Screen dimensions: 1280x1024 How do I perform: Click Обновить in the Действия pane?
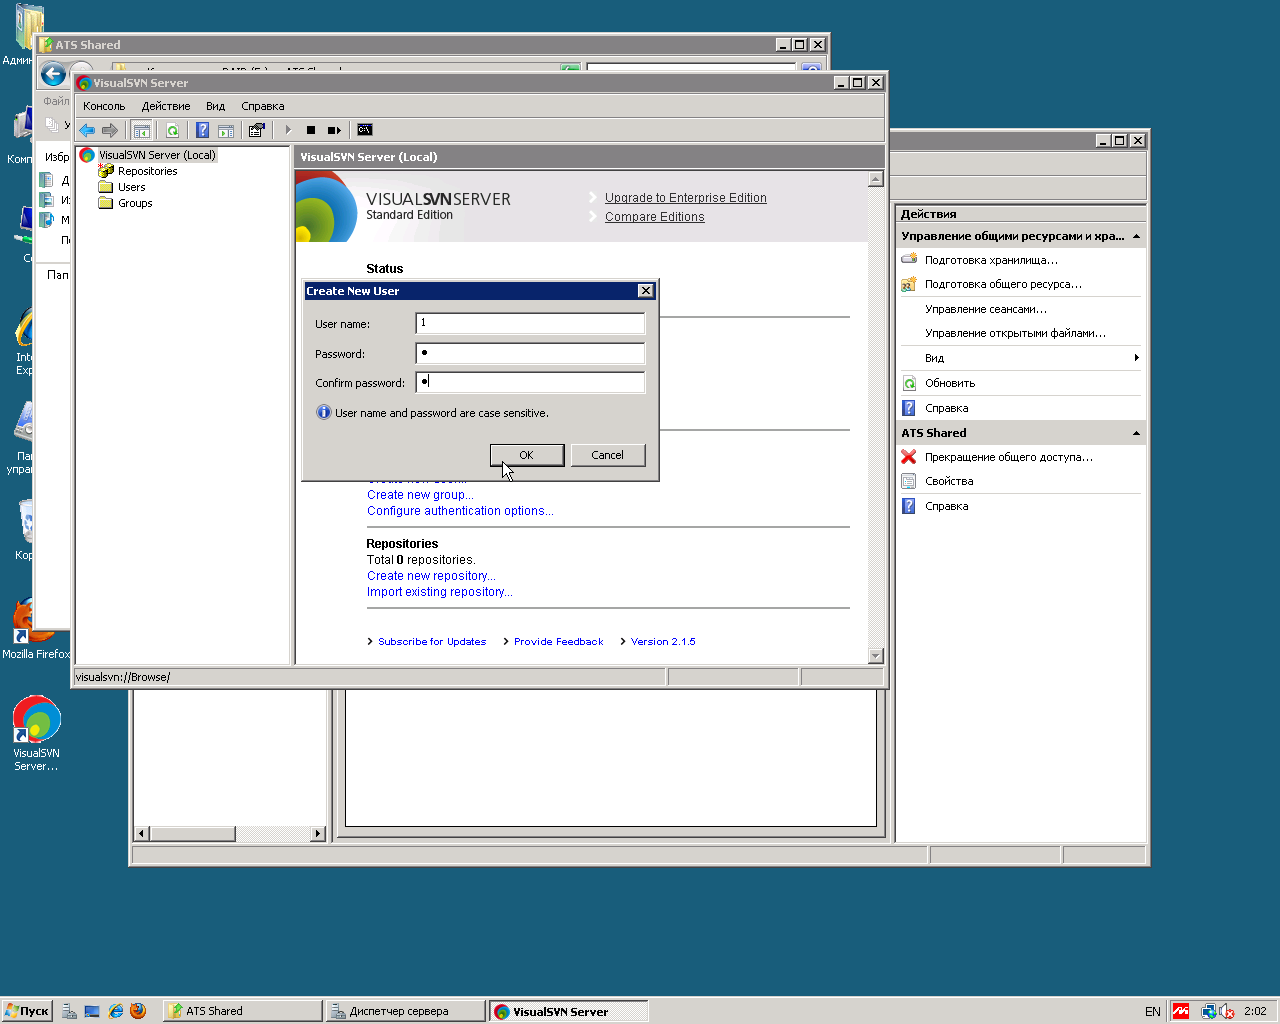point(950,383)
